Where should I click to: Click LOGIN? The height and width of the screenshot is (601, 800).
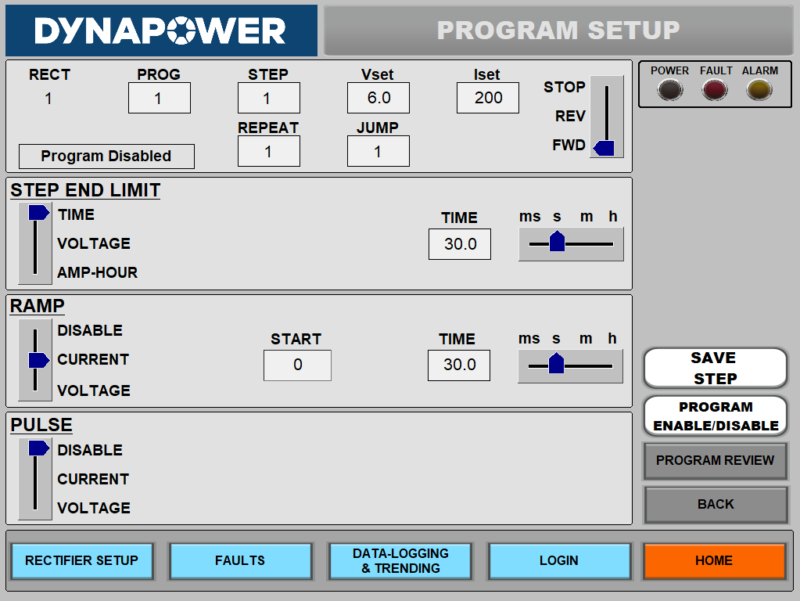pos(559,561)
